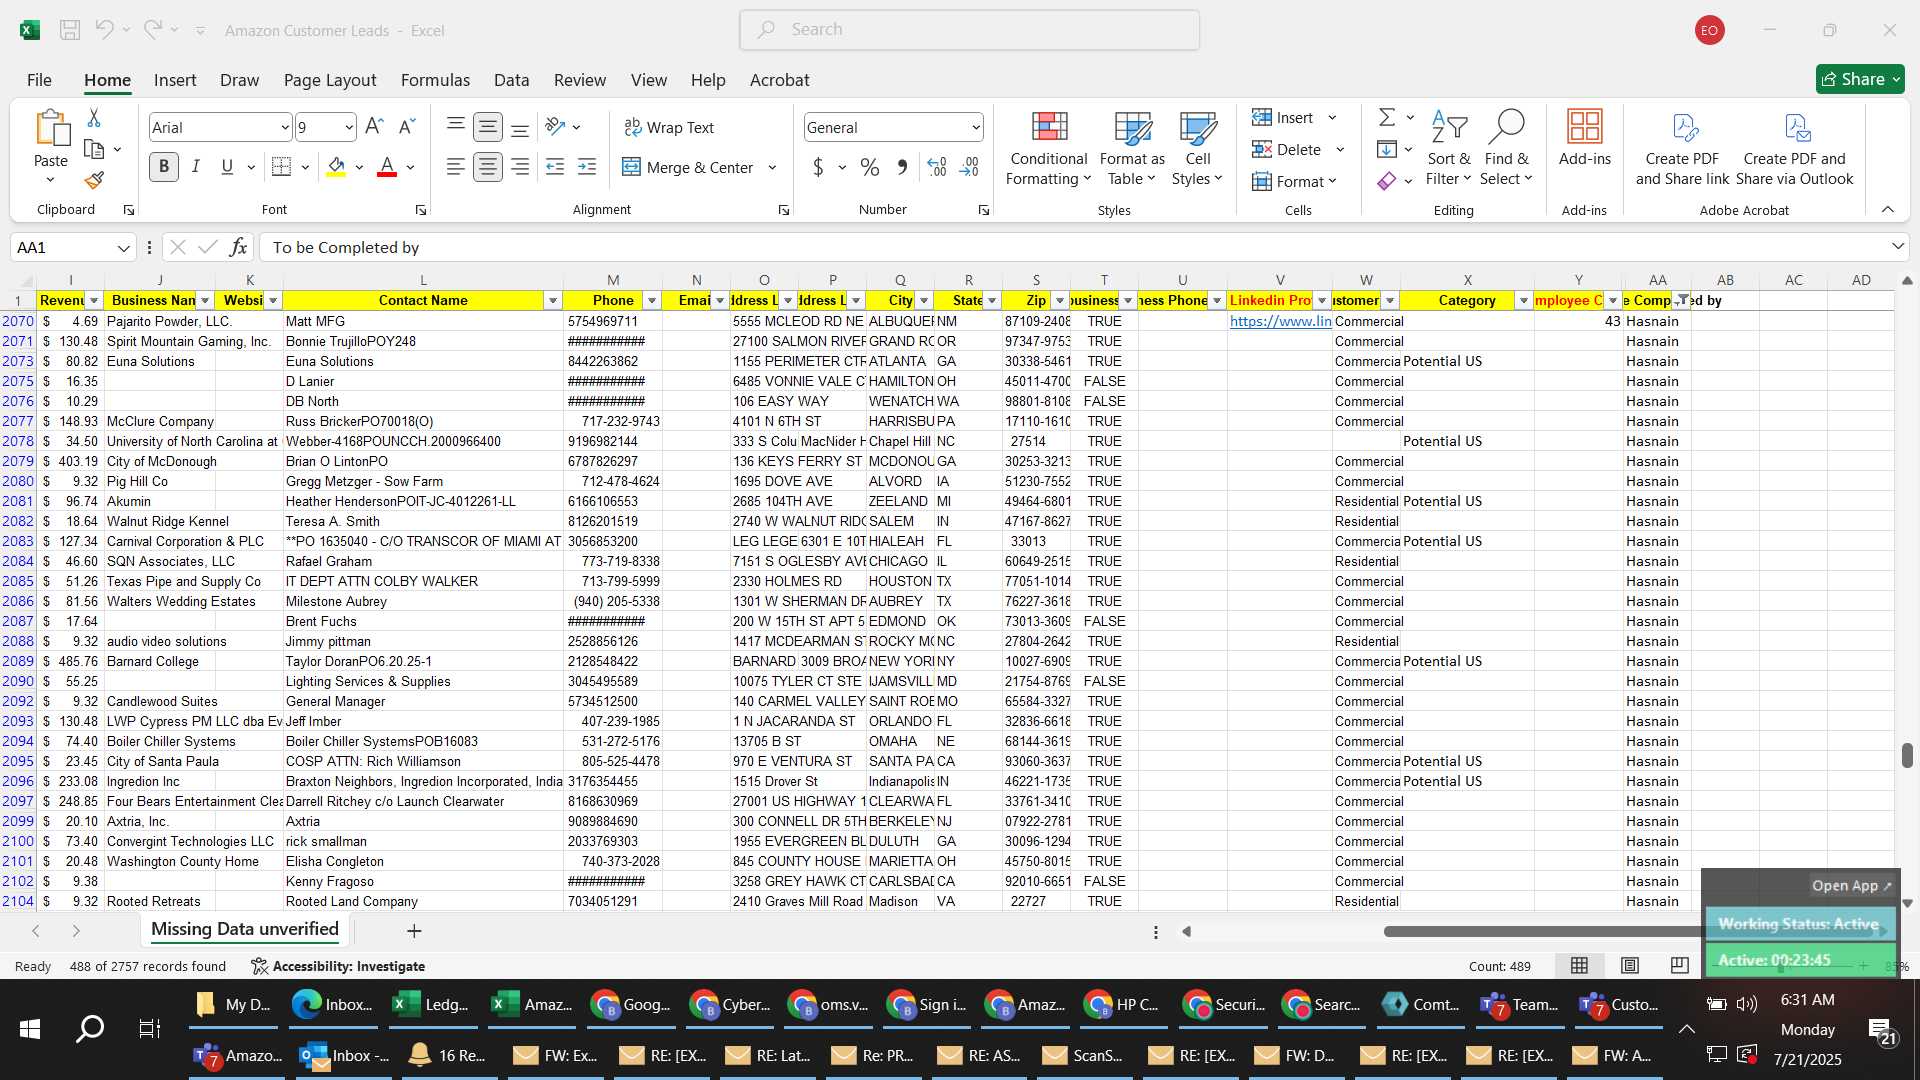Image resolution: width=1920 pixels, height=1080 pixels.
Task: Switch to the Insert tab
Action: tap(175, 80)
